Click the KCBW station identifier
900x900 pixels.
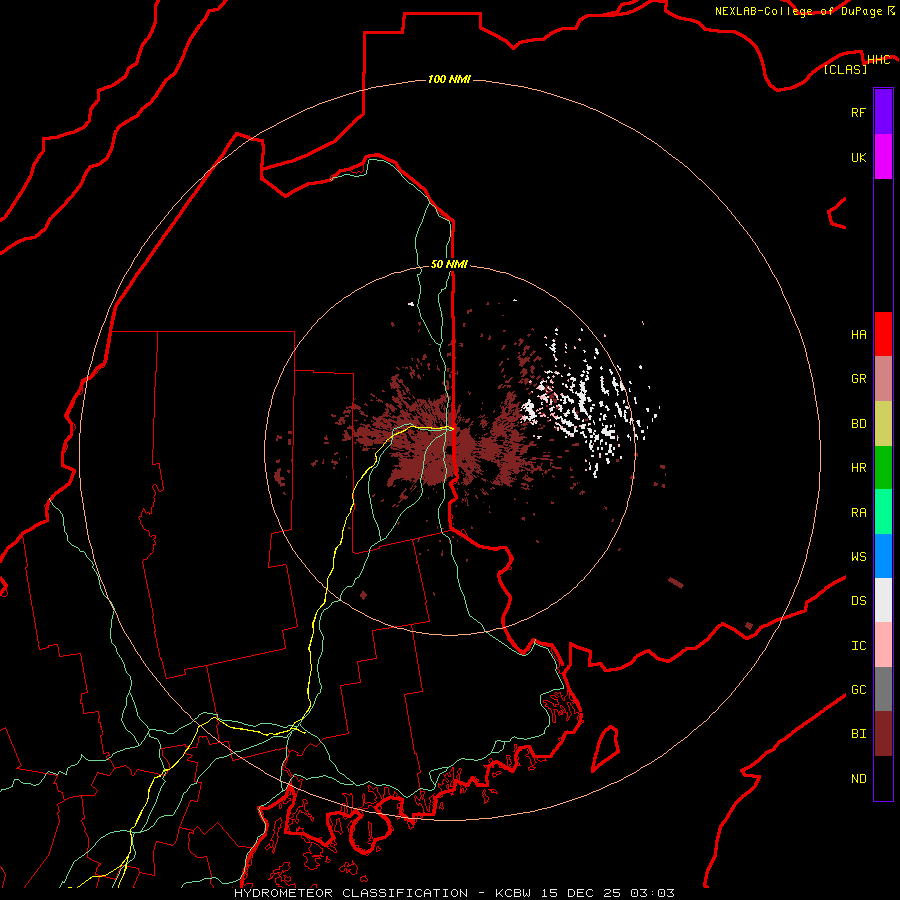[x=513, y=893]
